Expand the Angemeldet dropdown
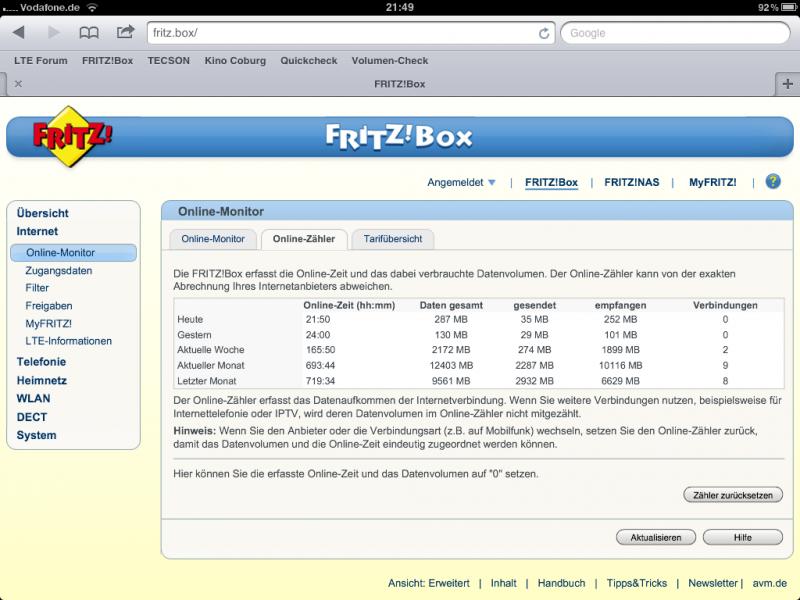Screen dimensions: 800x600 (461, 182)
